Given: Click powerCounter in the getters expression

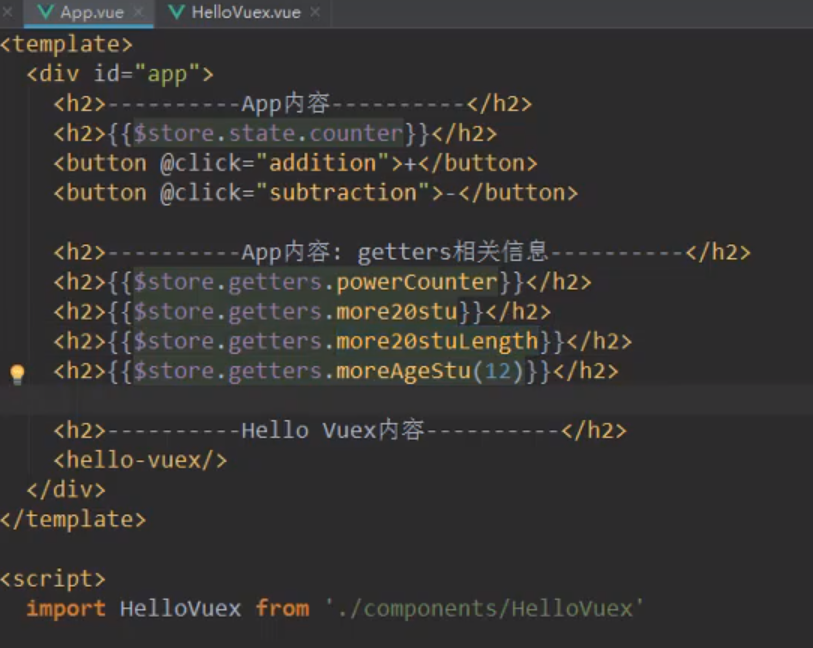Looking at the screenshot, I should [417, 282].
